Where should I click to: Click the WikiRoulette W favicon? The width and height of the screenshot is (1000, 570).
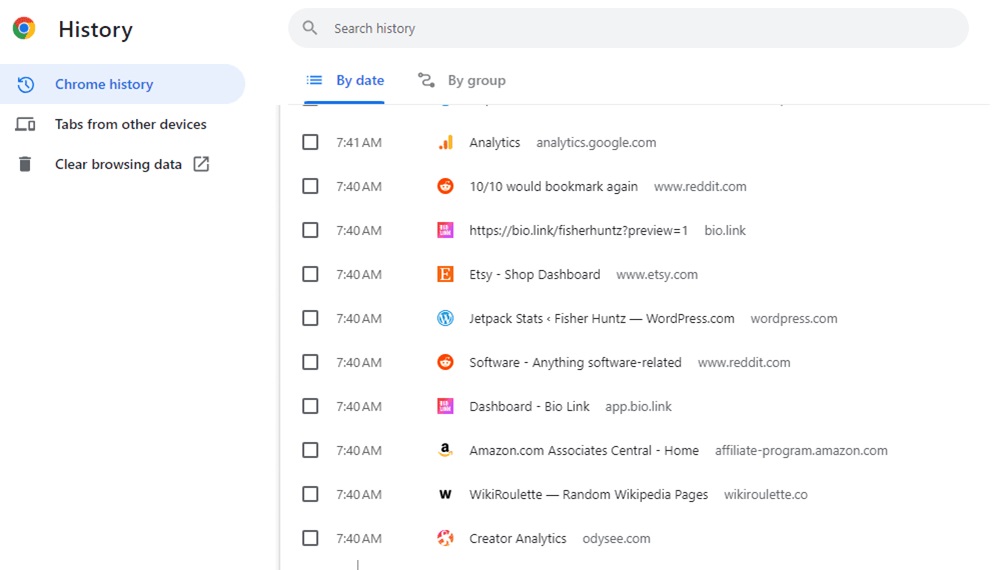(x=445, y=495)
